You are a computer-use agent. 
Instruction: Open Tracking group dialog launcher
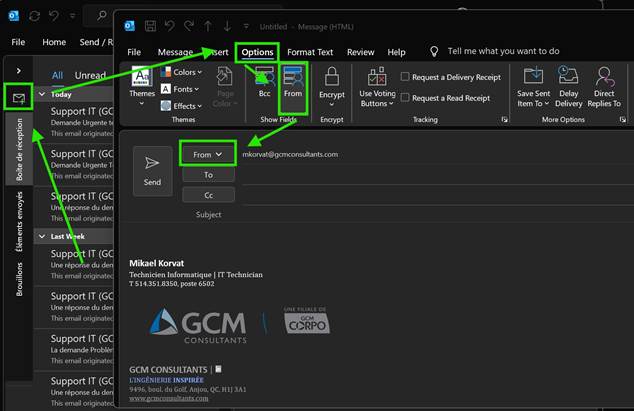(x=504, y=119)
